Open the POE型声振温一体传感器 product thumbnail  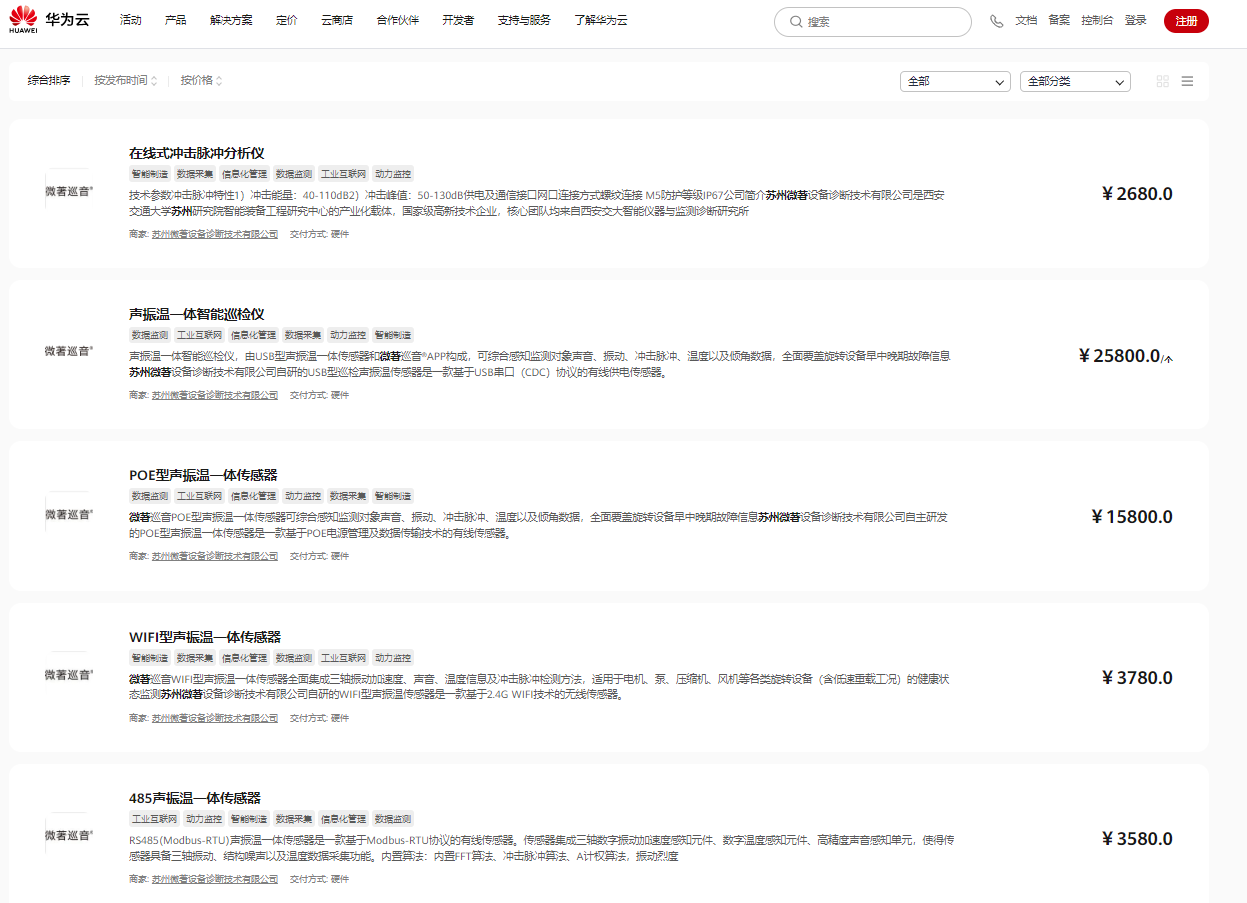tap(69, 513)
